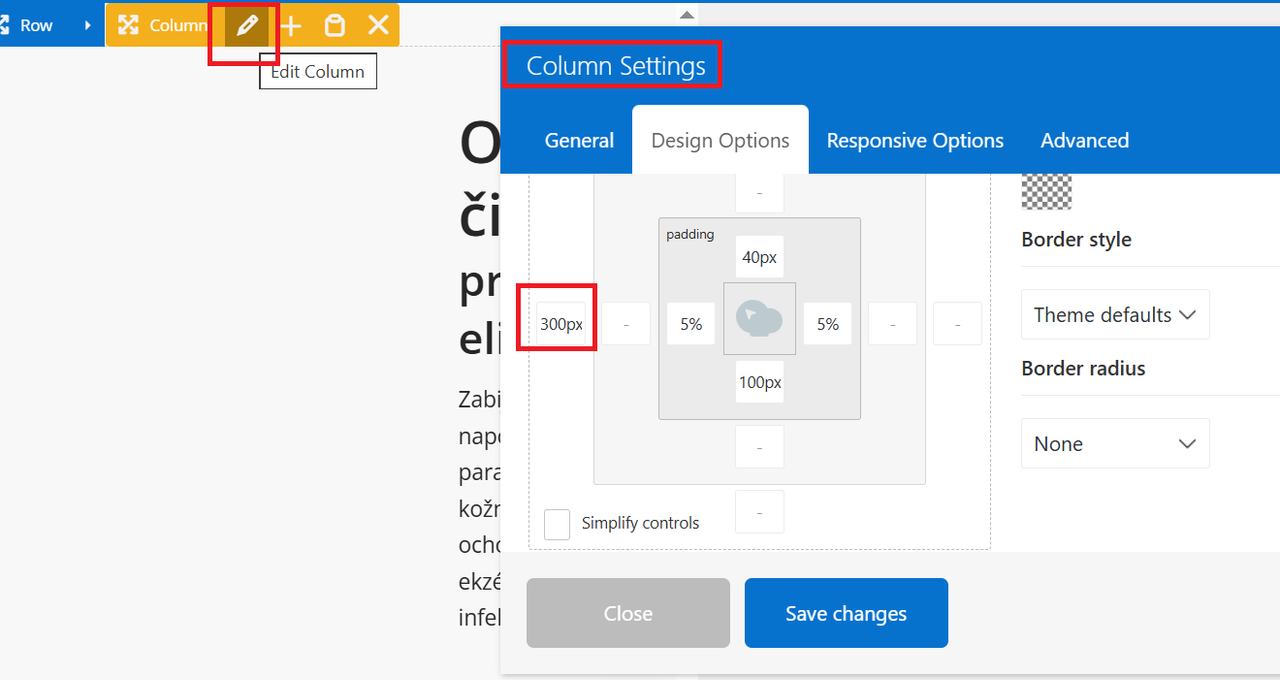Focus the margin bottom empty field

(760, 512)
